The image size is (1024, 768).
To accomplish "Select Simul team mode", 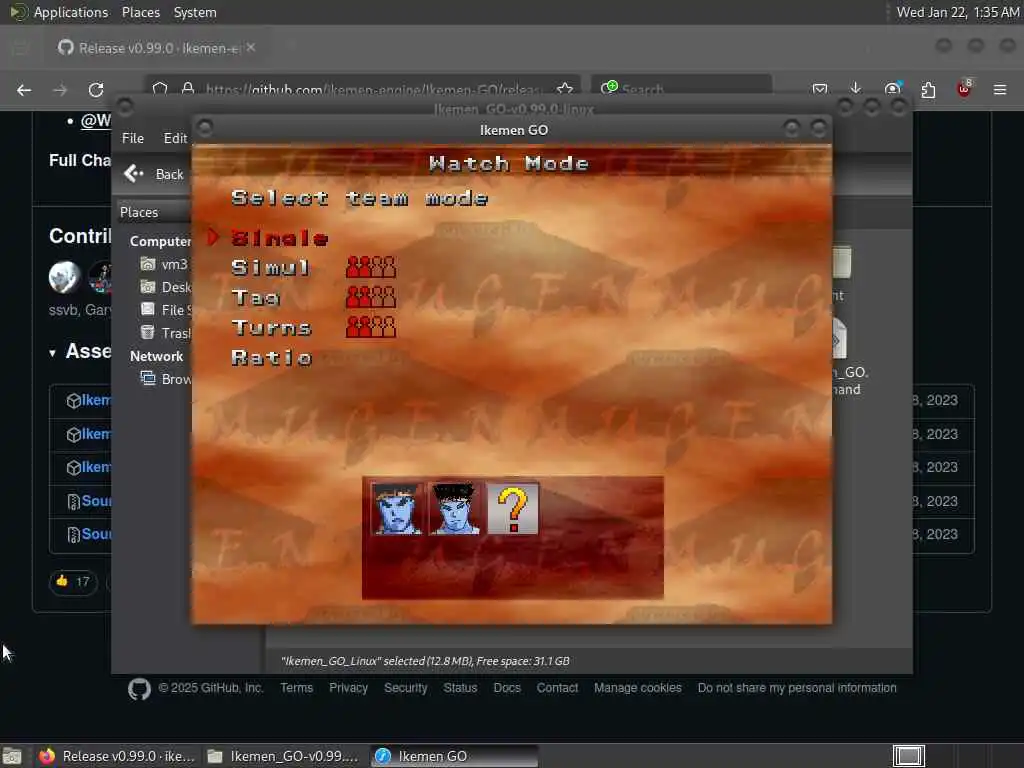I will click(270, 268).
